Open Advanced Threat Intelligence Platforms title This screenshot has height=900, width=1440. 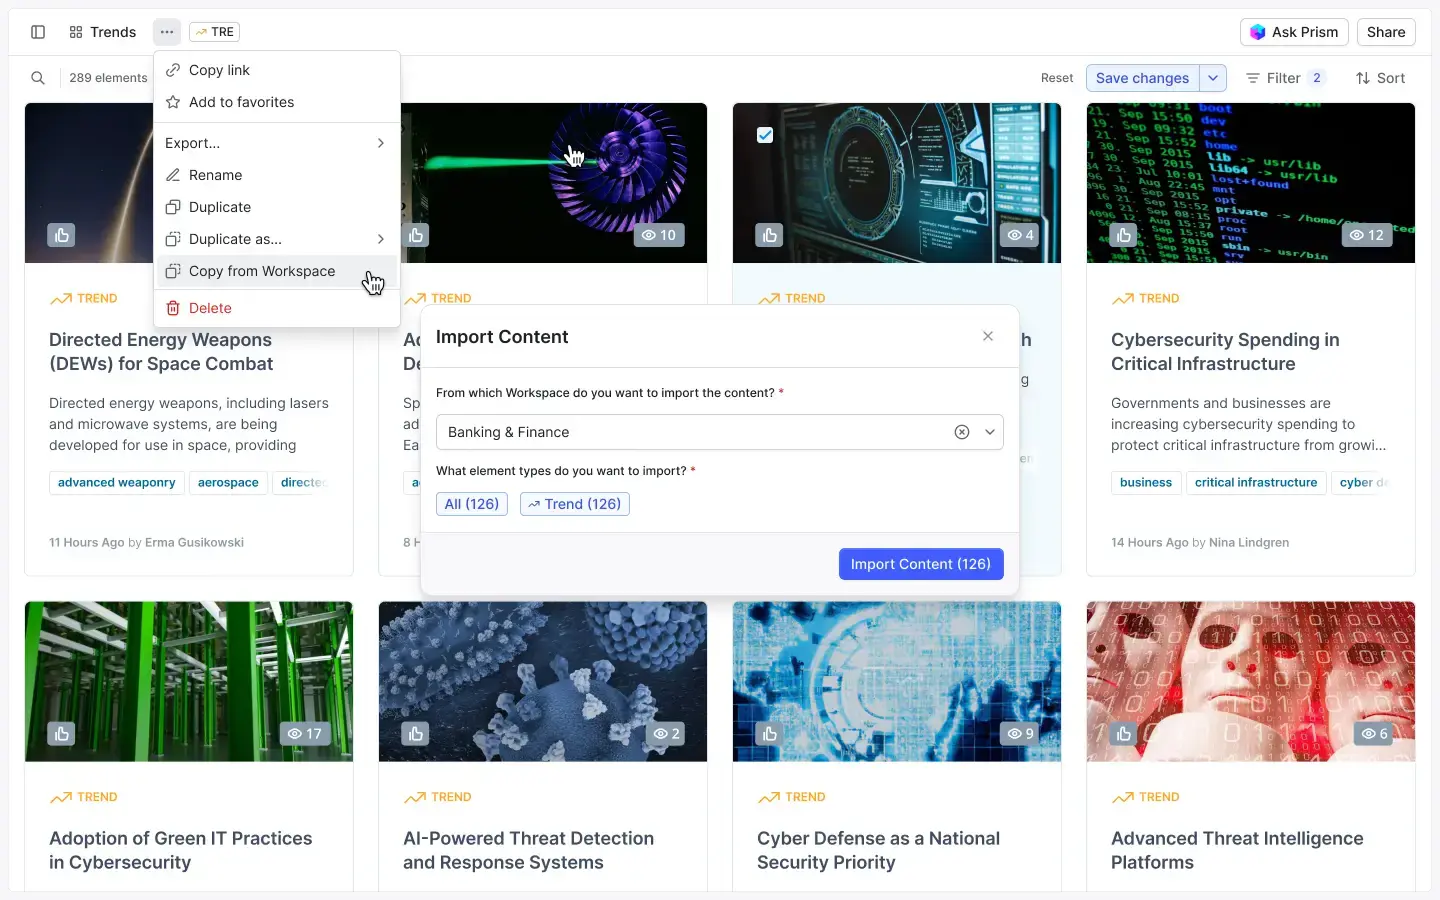tap(1237, 850)
